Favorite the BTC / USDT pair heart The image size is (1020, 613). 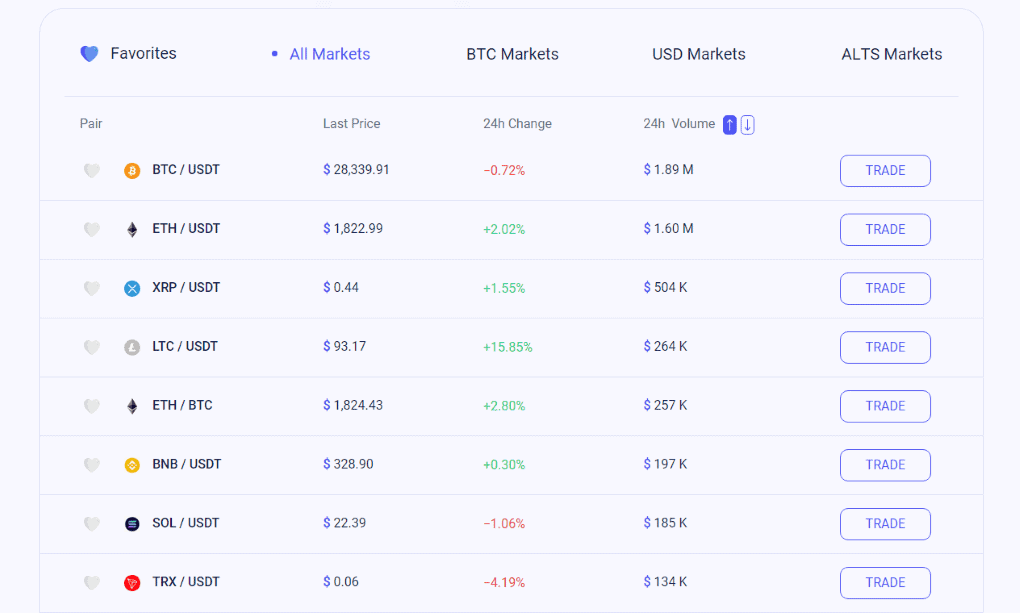coord(92,170)
